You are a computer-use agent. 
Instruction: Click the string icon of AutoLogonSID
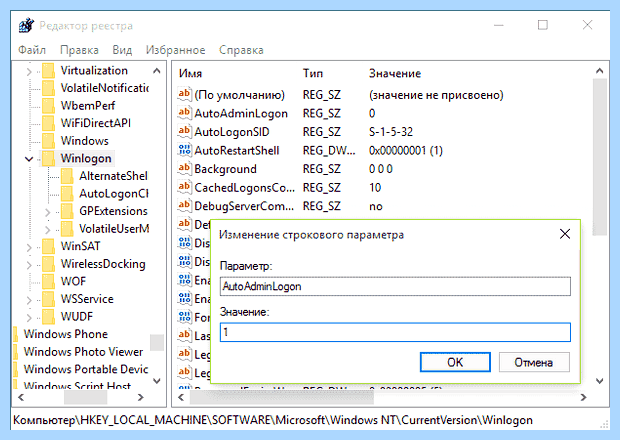[184, 131]
